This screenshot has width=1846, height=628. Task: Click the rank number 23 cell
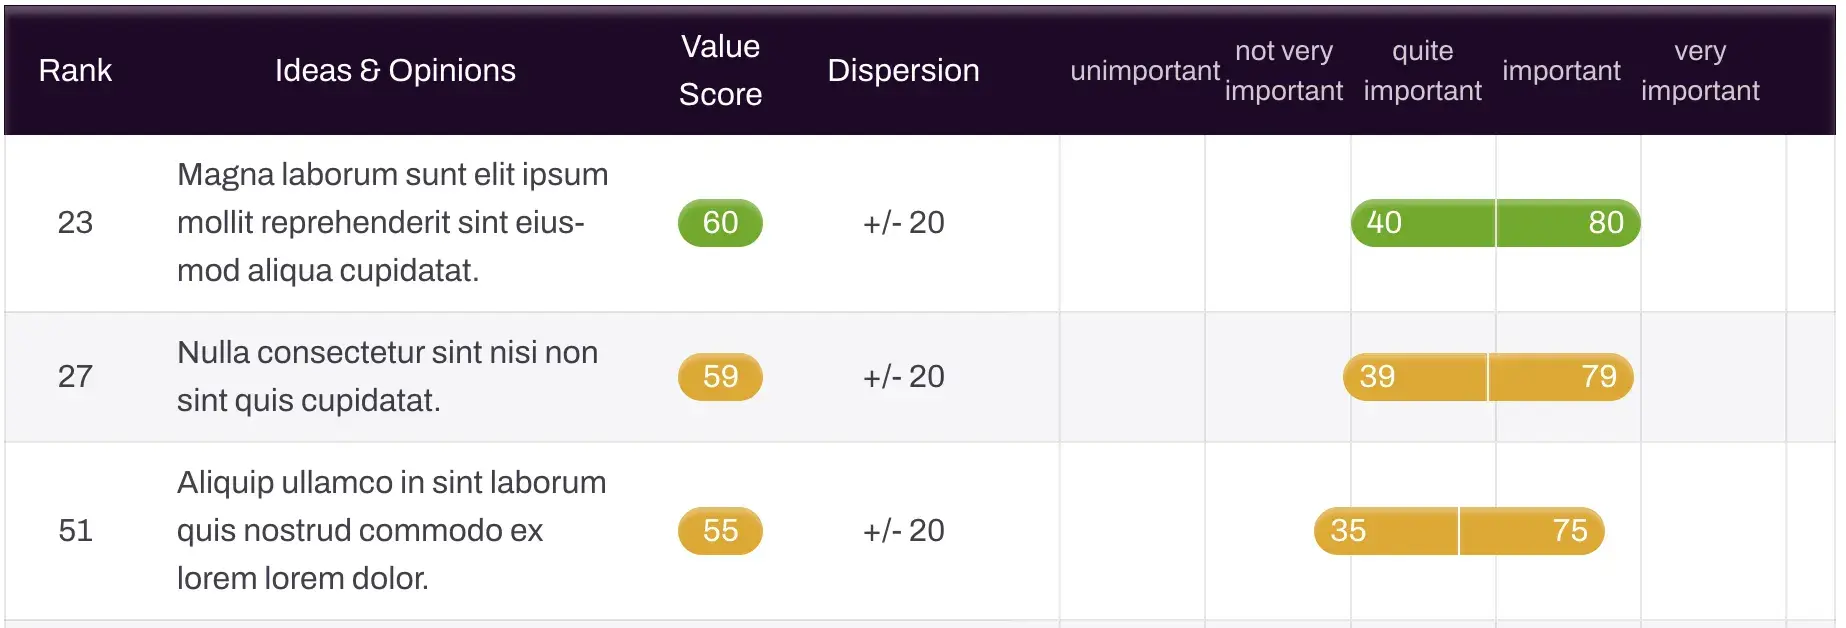click(75, 222)
